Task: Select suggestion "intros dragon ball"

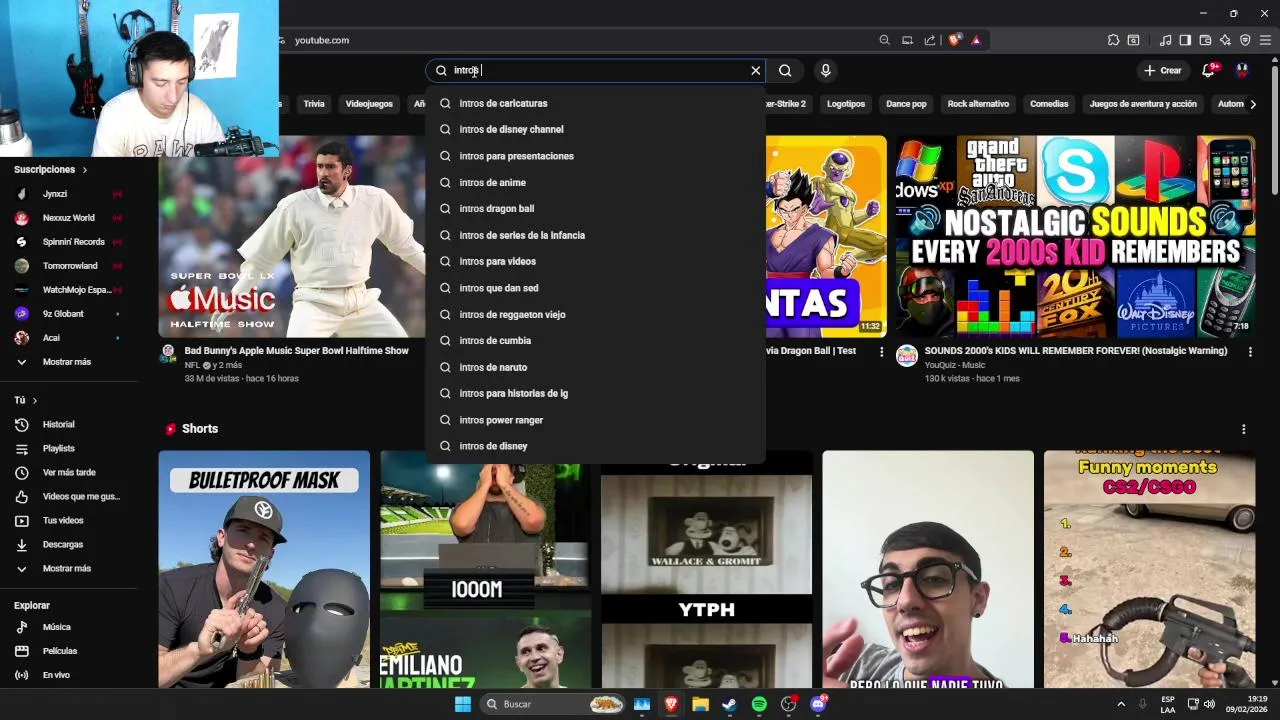Action: pos(596,208)
